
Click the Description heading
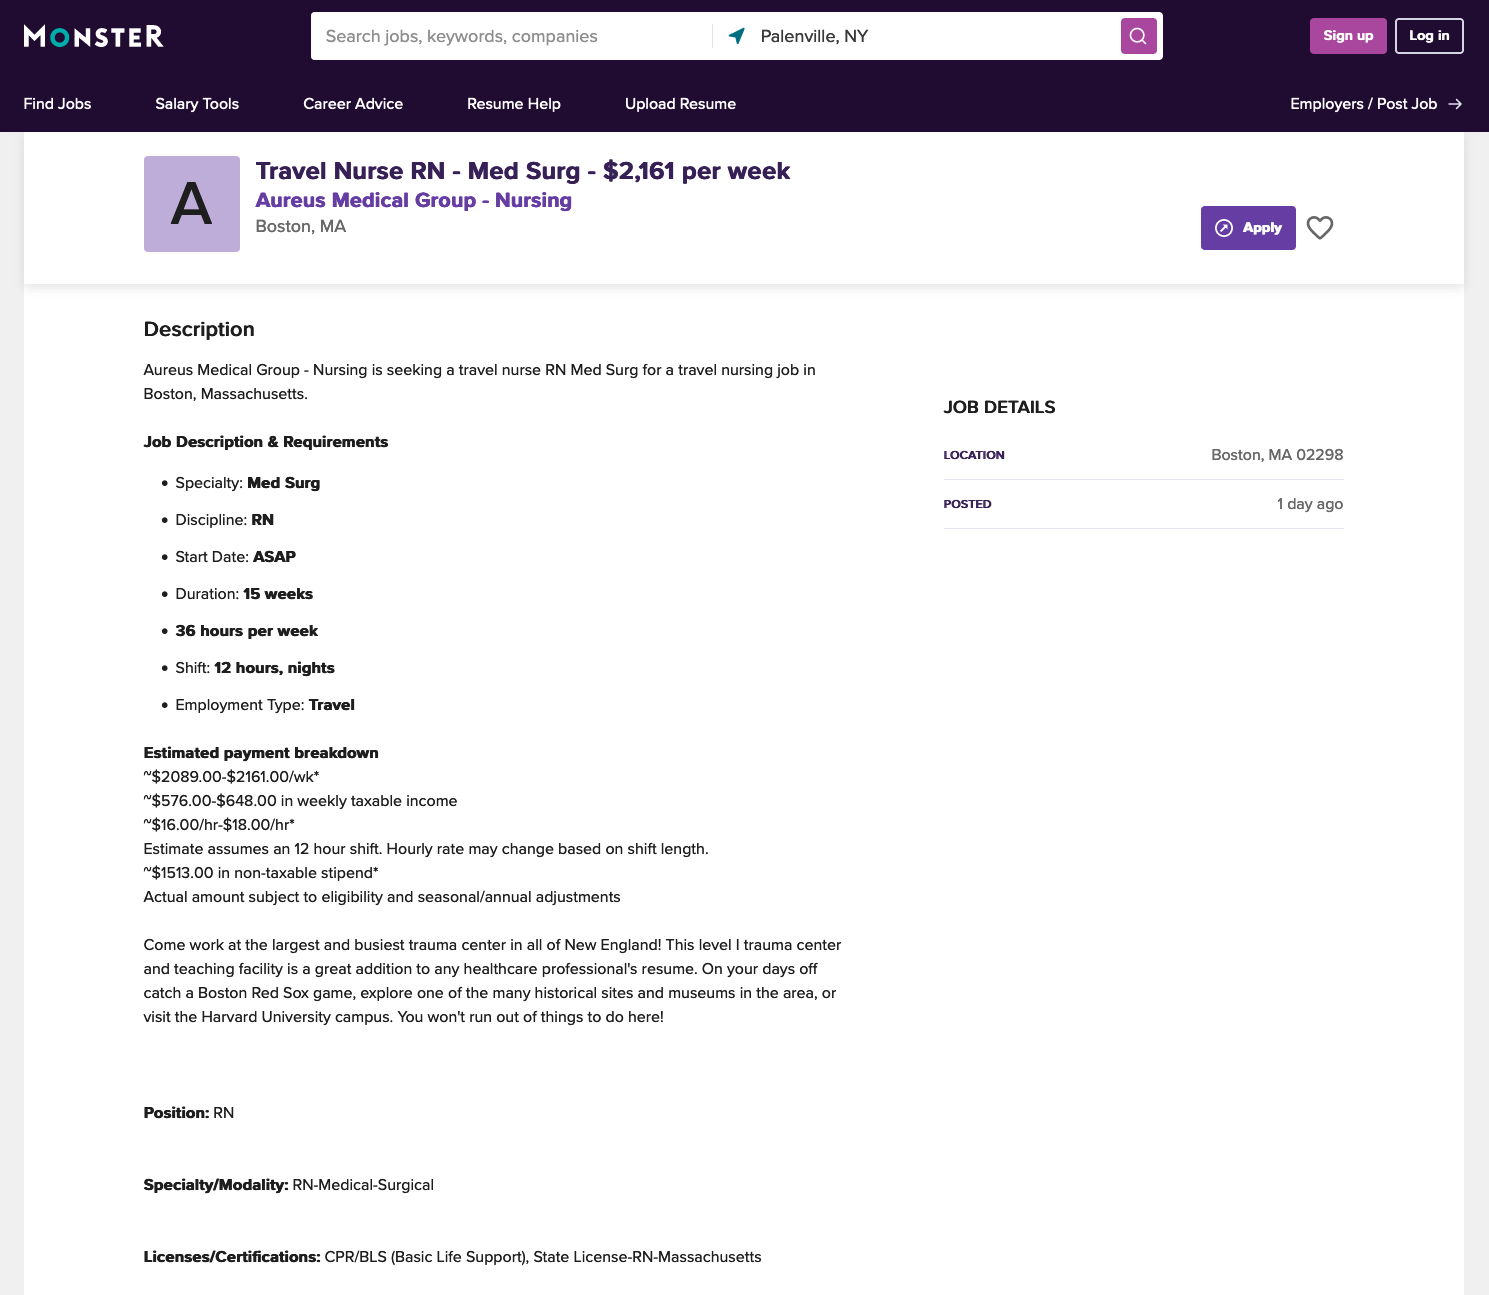tap(199, 329)
